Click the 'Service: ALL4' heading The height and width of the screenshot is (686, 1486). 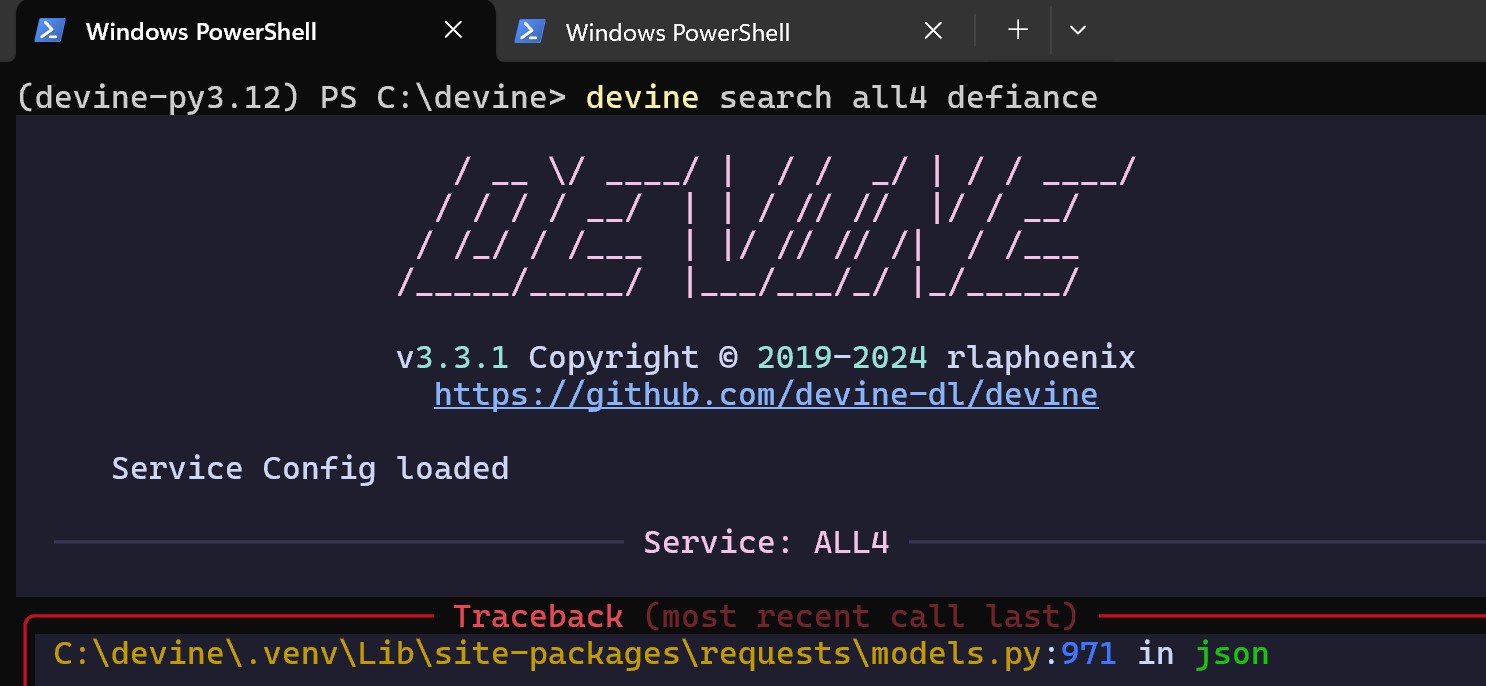766,543
